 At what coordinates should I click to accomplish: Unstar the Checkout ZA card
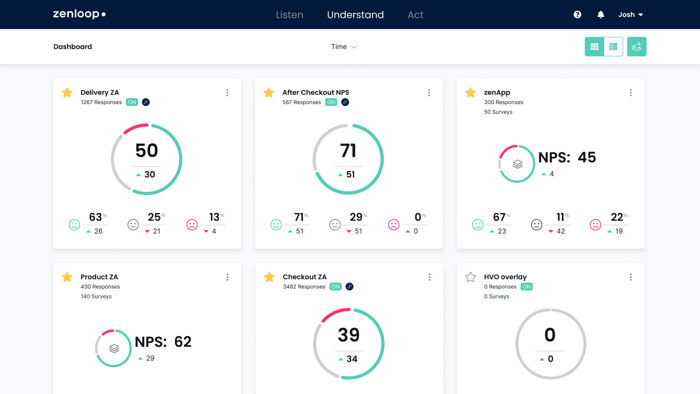(269, 277)
